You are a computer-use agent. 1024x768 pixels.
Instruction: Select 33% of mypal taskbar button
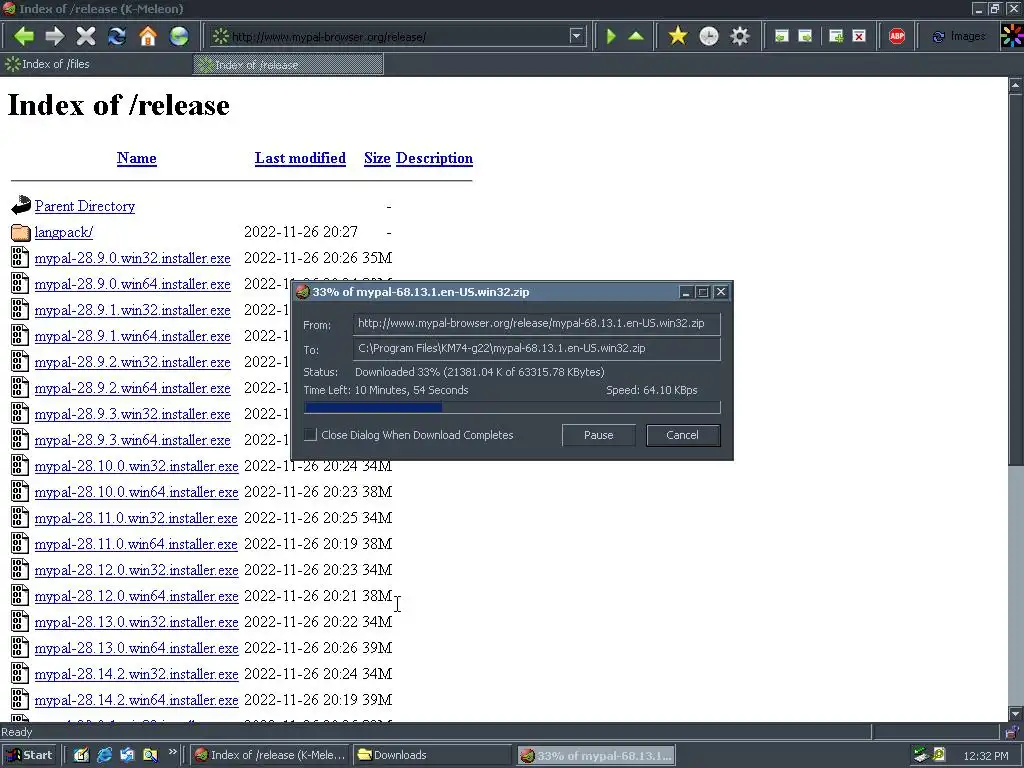[596, 756]
